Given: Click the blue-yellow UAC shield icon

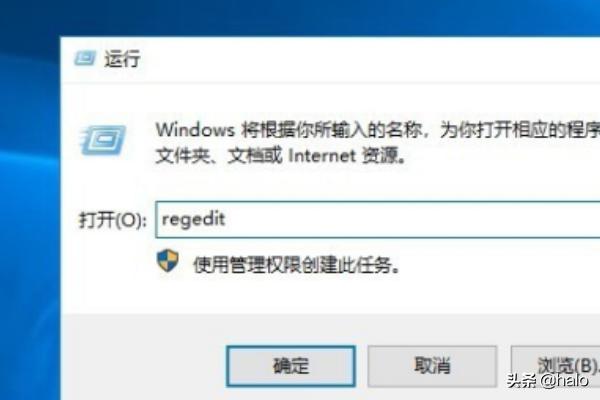Looking at the screenshot, I should click(x=168, y=261).
